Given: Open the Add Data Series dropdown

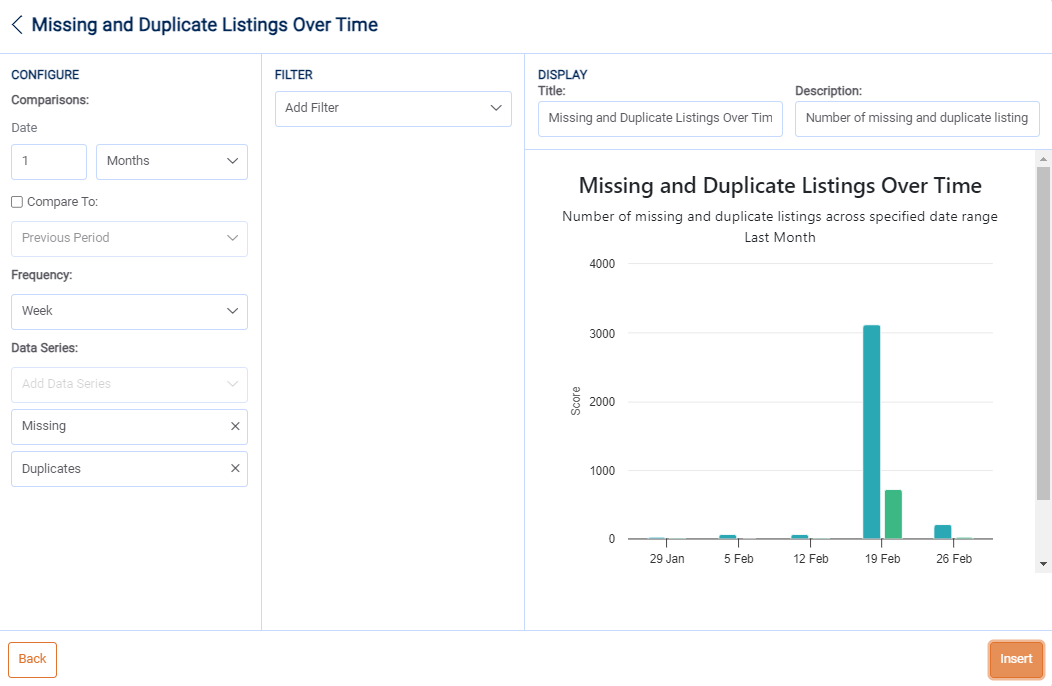Looking at the screenshot, I should (x=129, y=384).
